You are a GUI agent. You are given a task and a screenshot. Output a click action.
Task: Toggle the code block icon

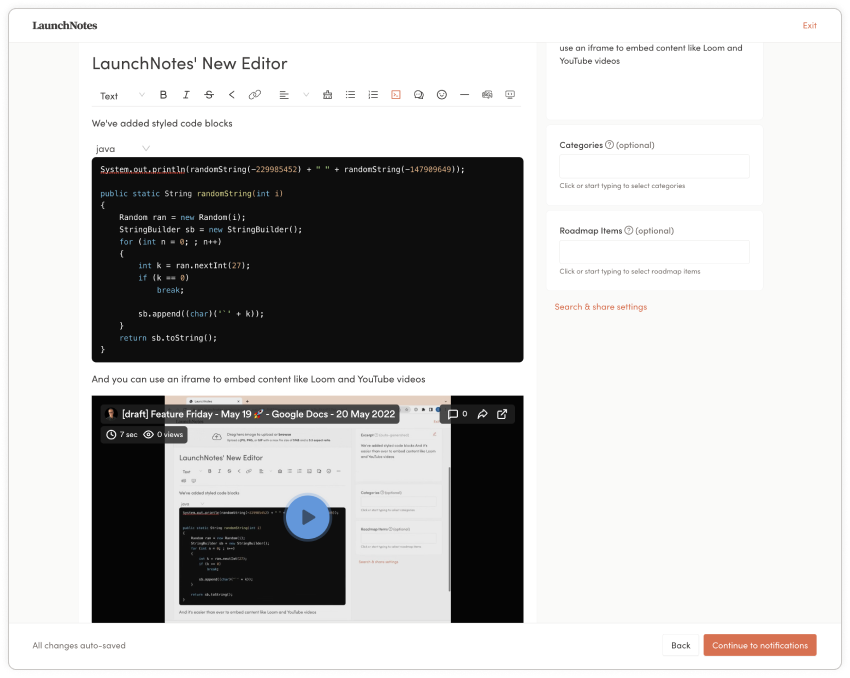tap(396, 95)
